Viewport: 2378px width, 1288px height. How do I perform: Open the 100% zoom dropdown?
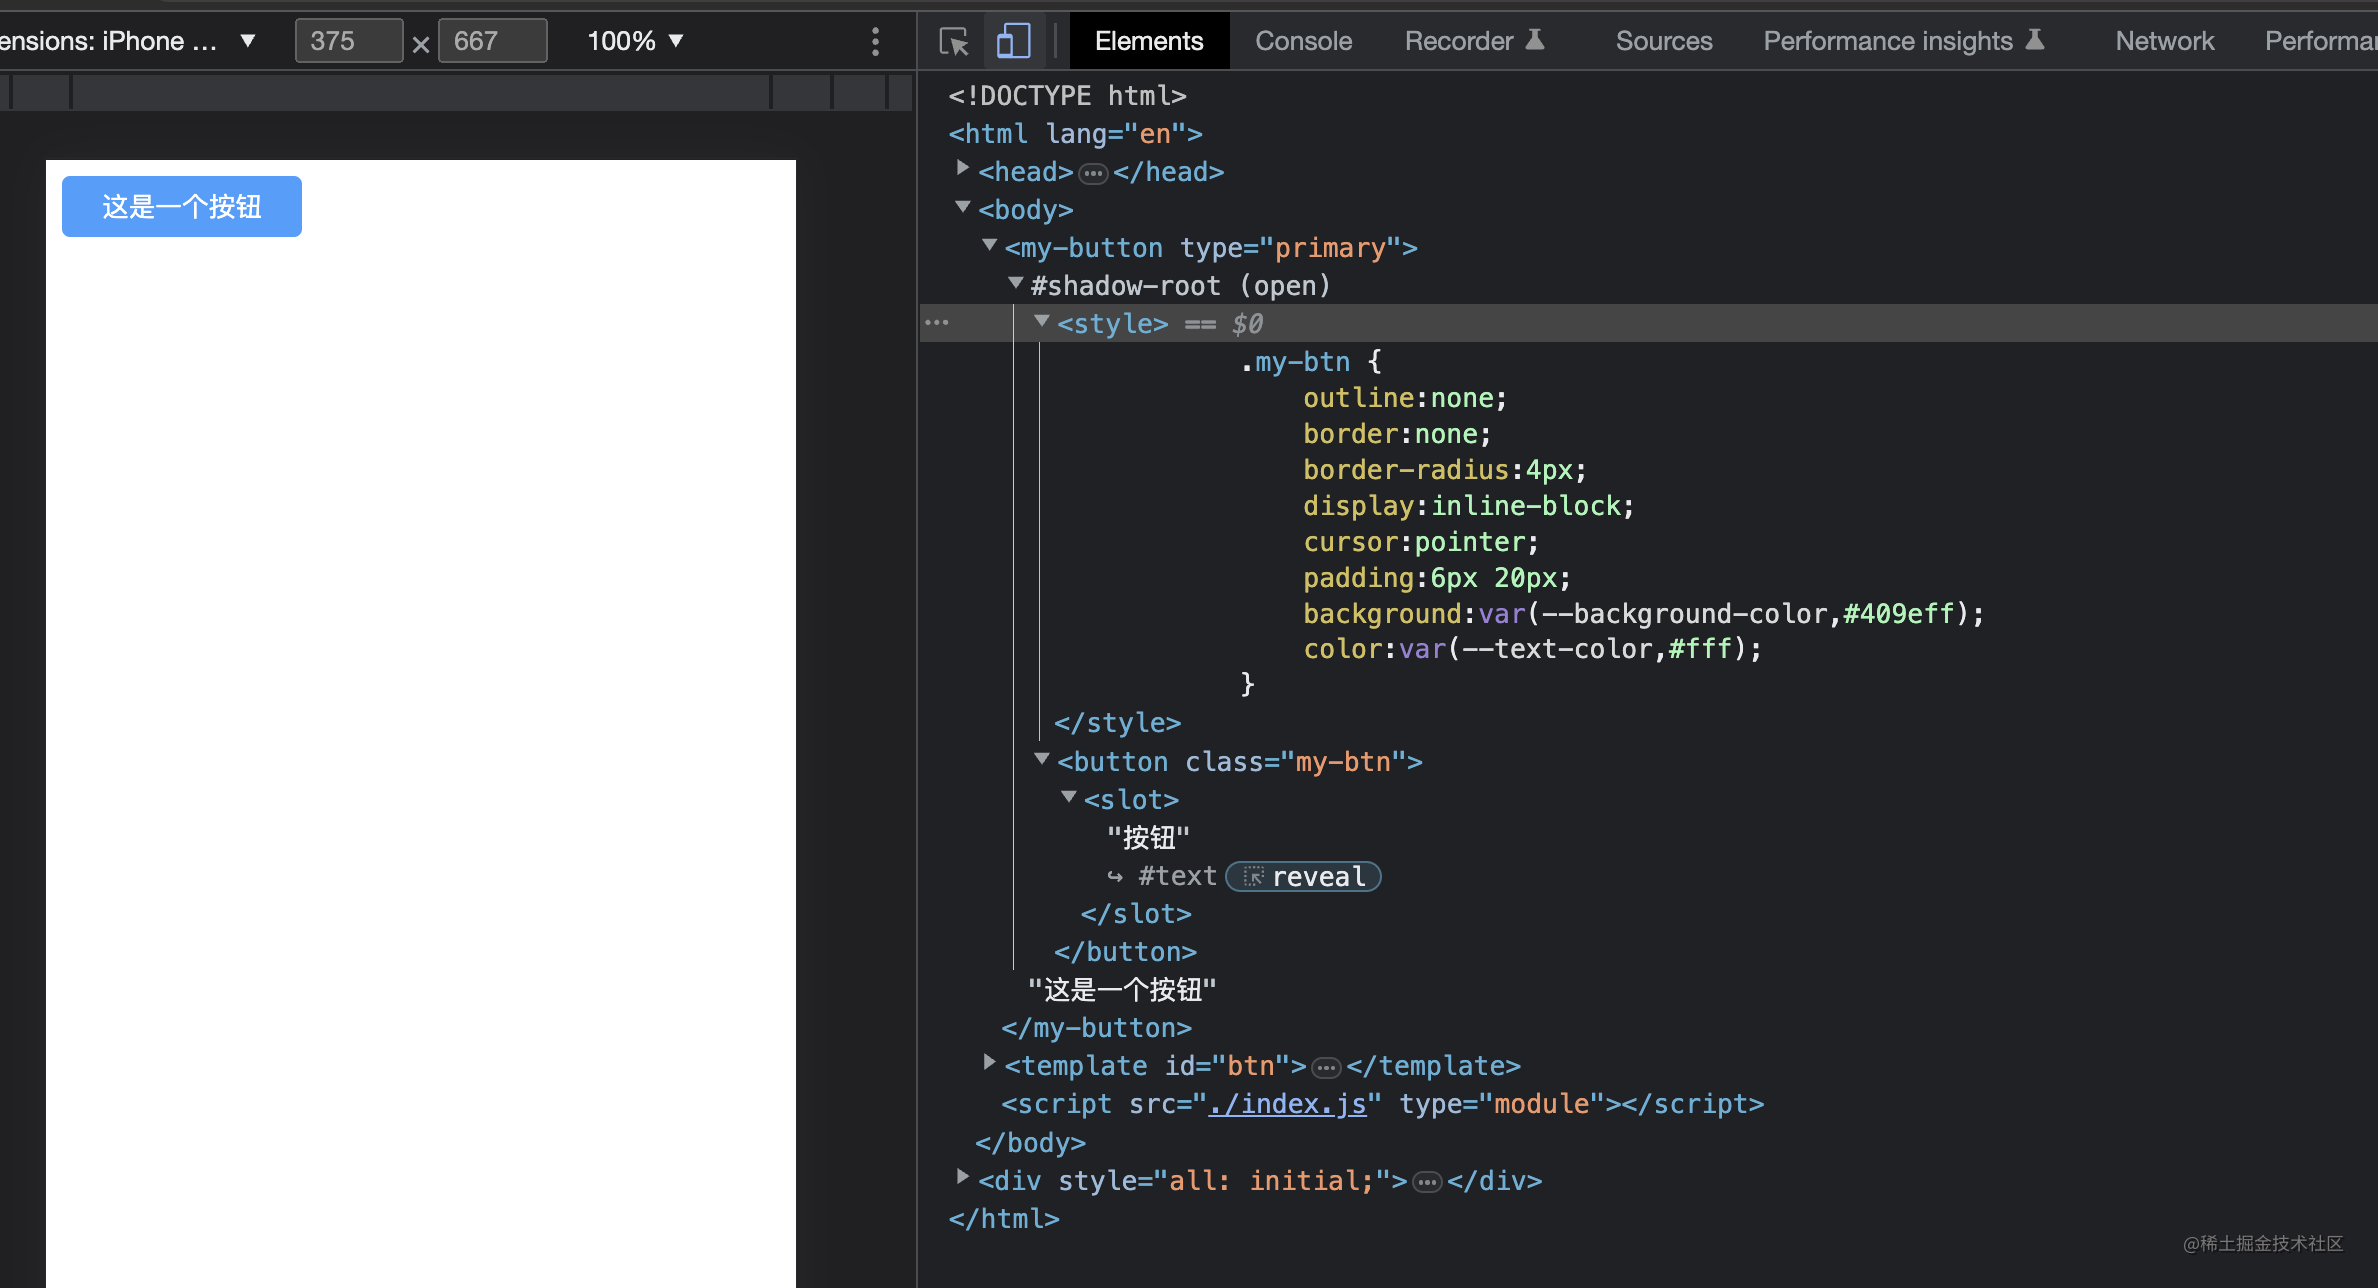click(x=635, y=41)
